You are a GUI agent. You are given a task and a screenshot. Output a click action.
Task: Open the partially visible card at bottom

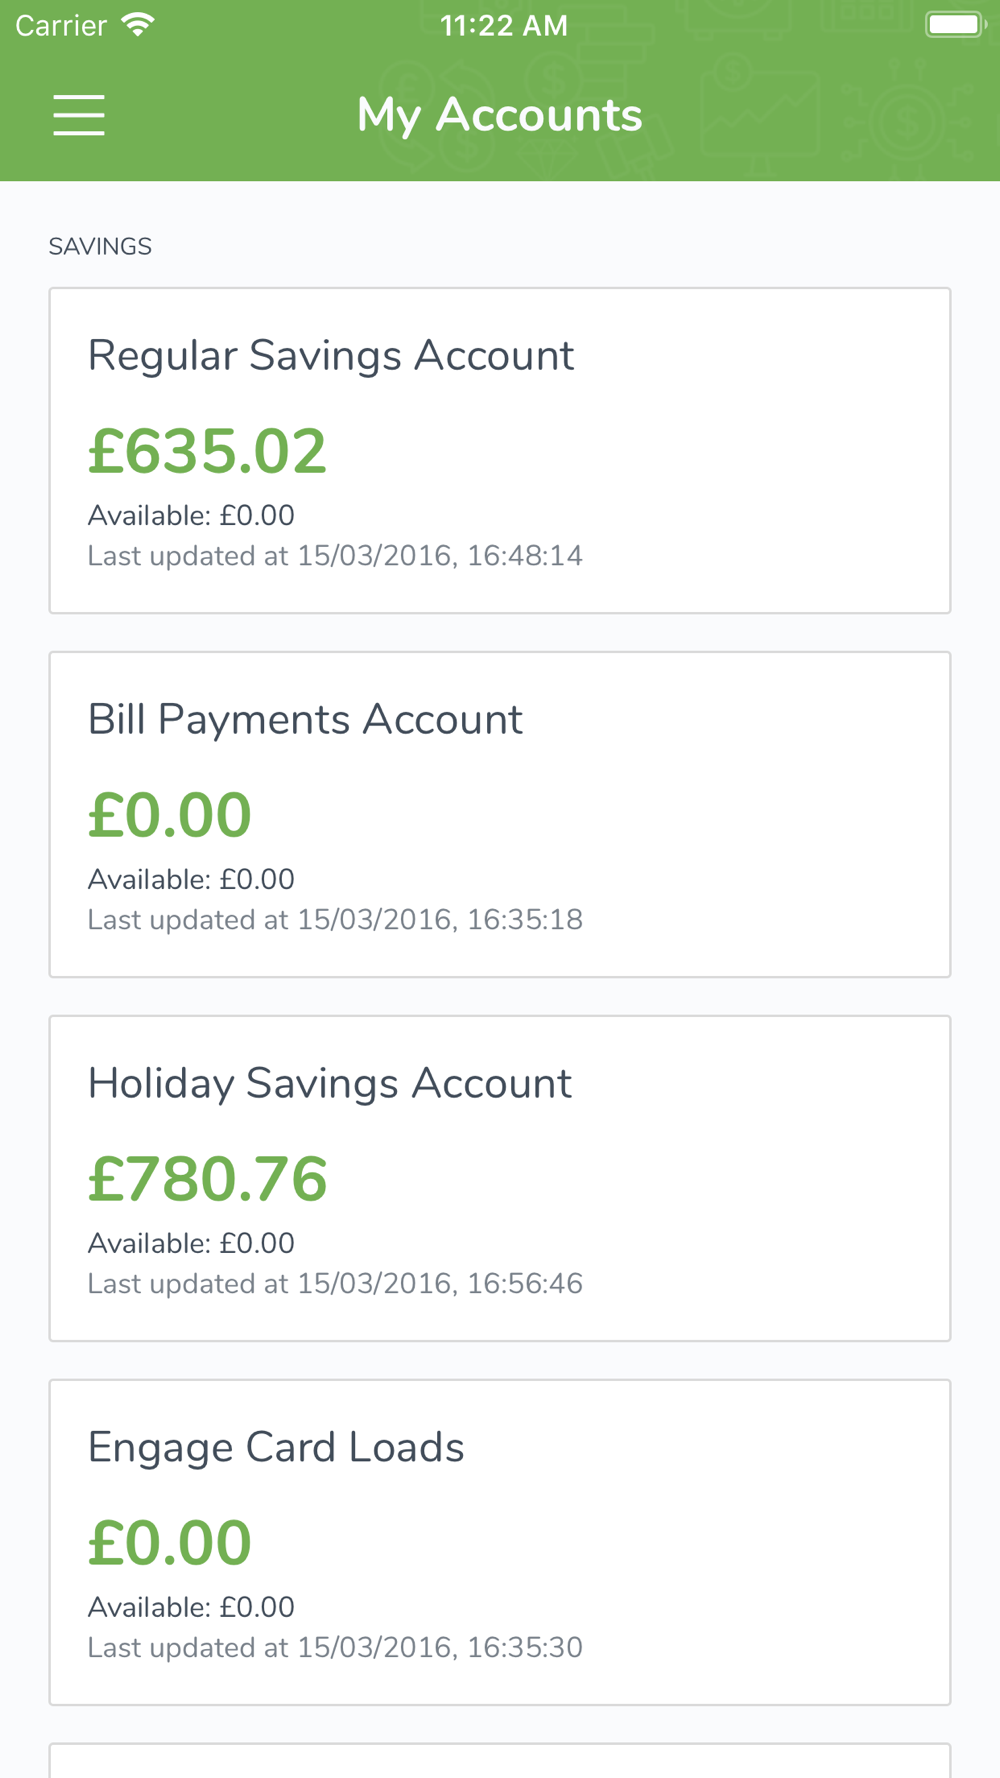coord(500,1761)
